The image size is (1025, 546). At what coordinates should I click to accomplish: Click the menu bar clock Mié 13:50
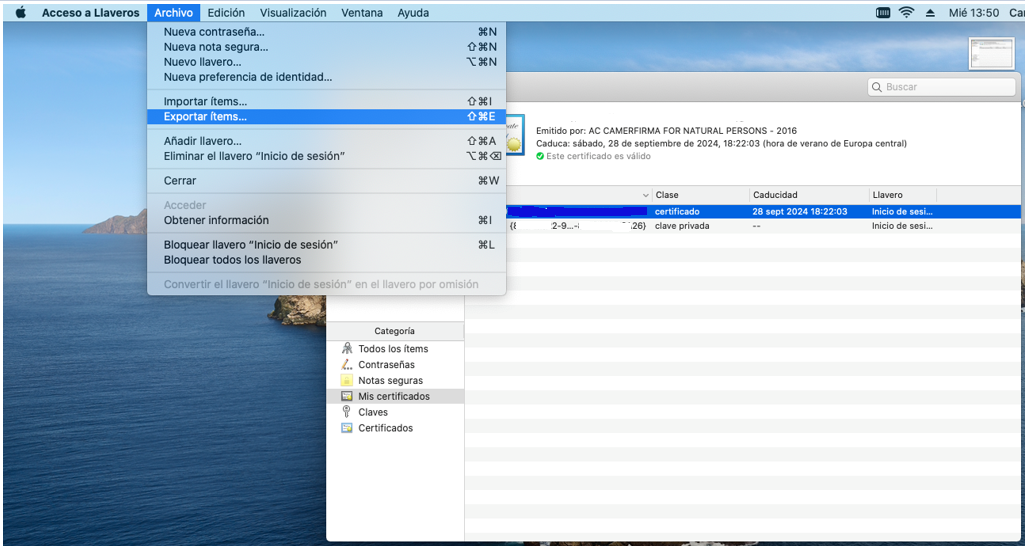(x=974, y=12)
